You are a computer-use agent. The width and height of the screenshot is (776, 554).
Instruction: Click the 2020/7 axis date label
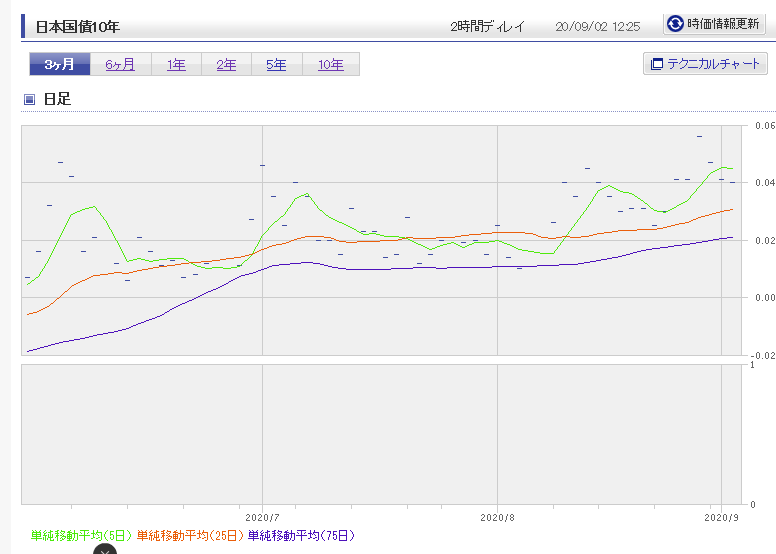(262, 518)
